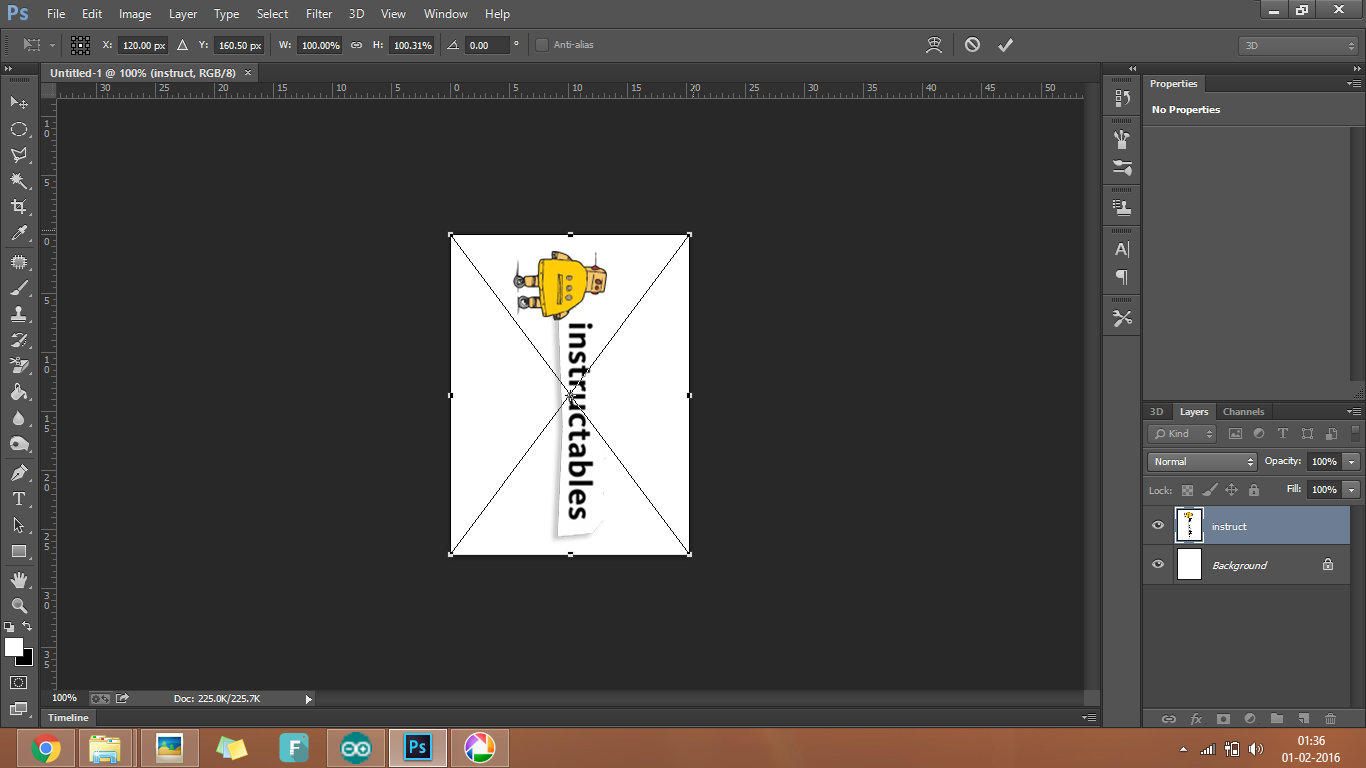This screenshot has height=768, width=1366.
Task: Select the Hand tool
Action: [19, 580]
